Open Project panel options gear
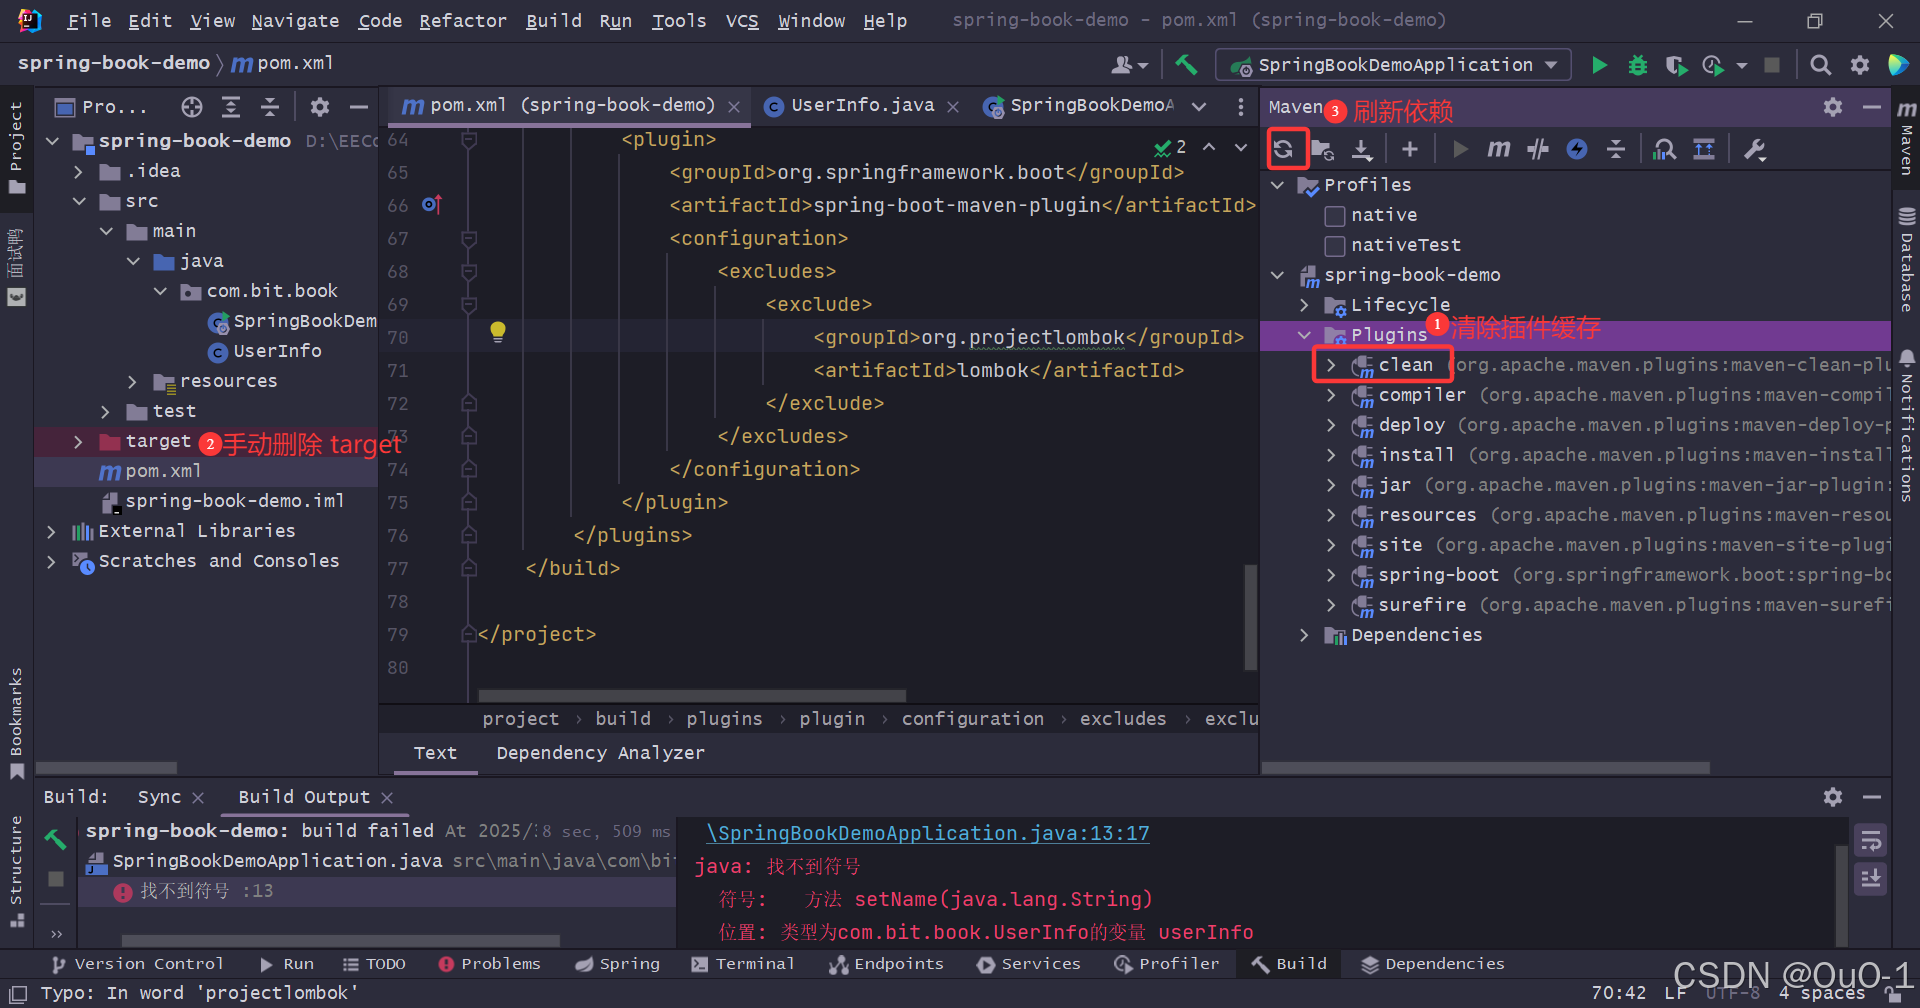The image size is (1920, 1008). coord(320,107)
